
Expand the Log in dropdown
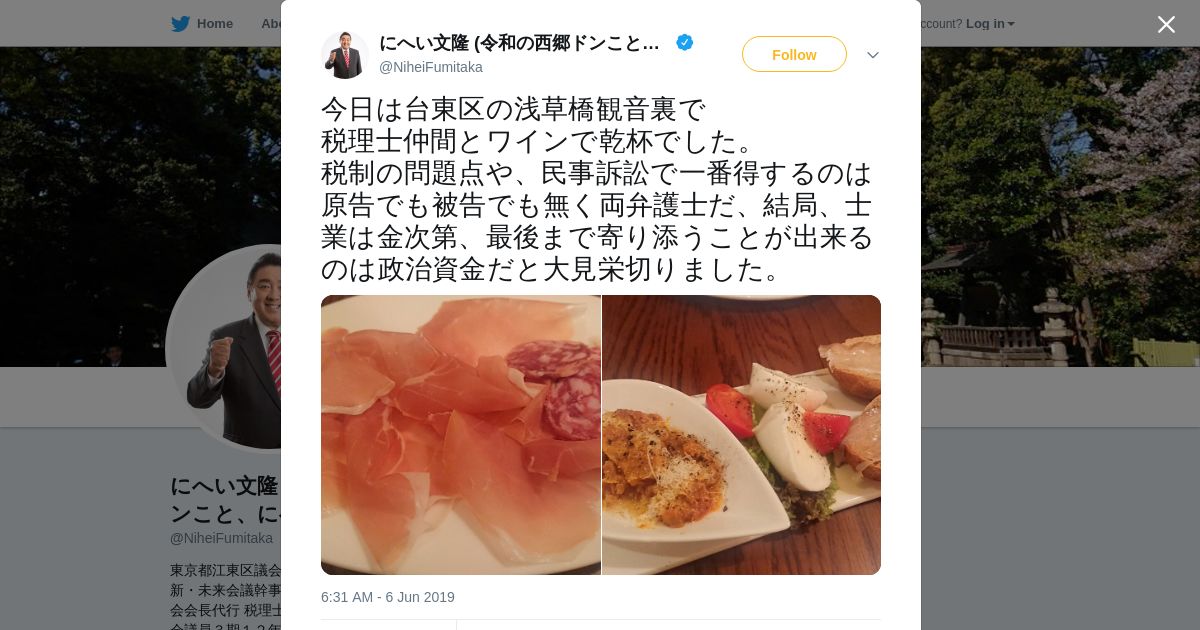click(x=990, y=24)
